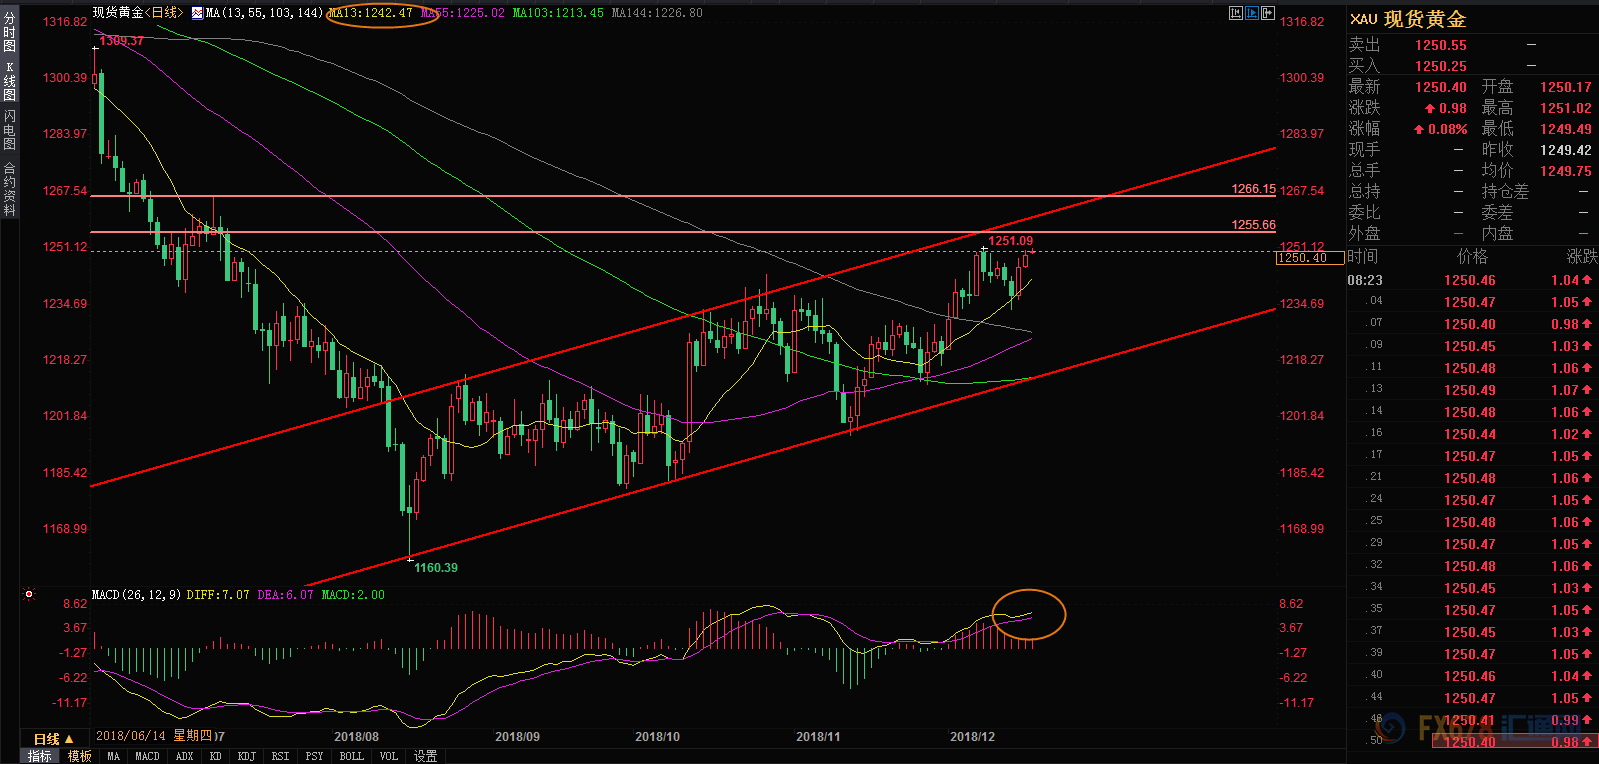This screenshot has height=764, width=1599.
Task: Switch indicator to KD
Action: click(215, 756)
